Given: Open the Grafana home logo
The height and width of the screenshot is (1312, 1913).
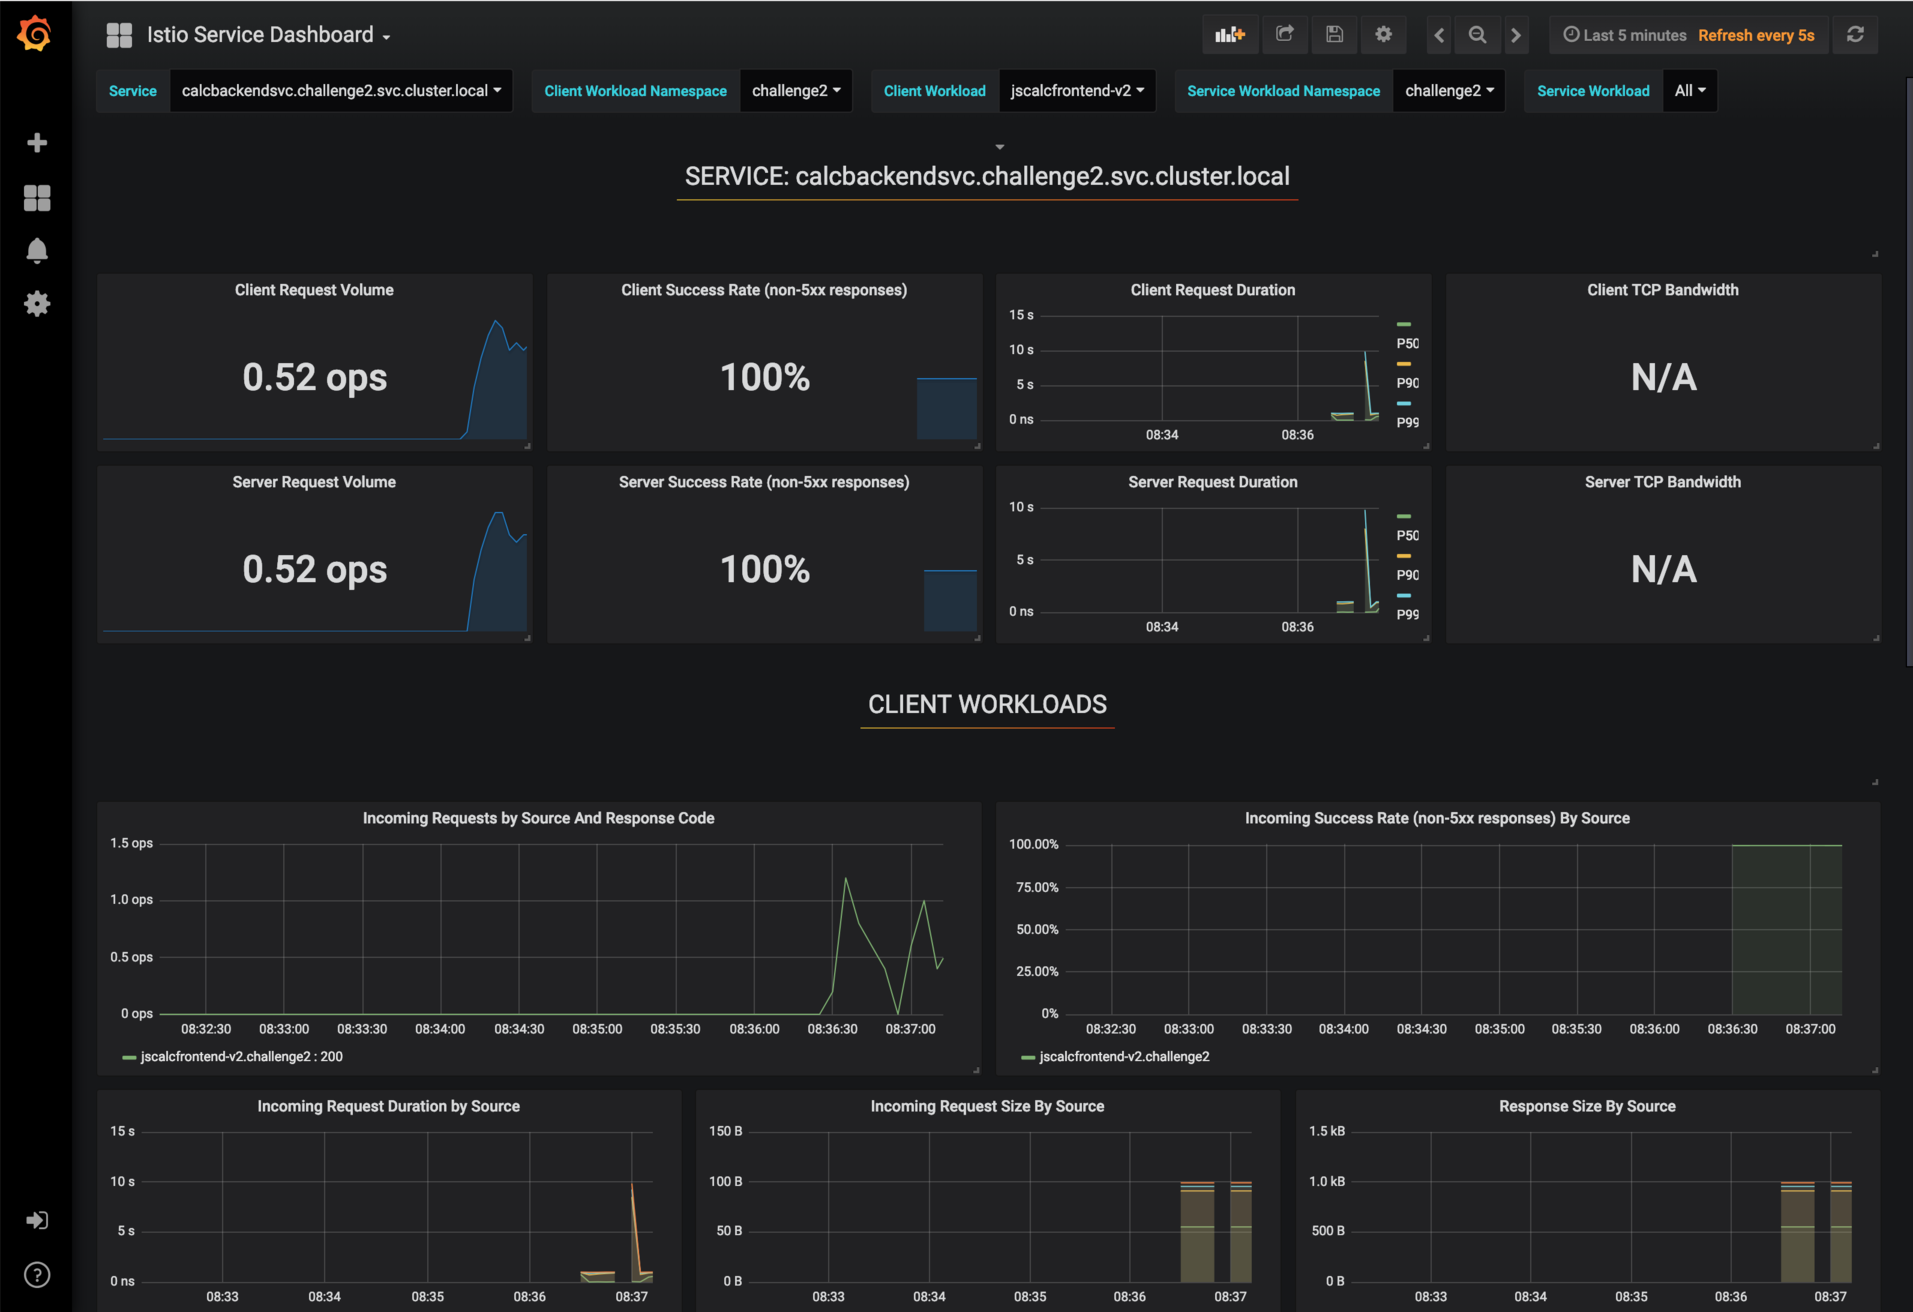Looking at the screenshot, I should point(35,33).
